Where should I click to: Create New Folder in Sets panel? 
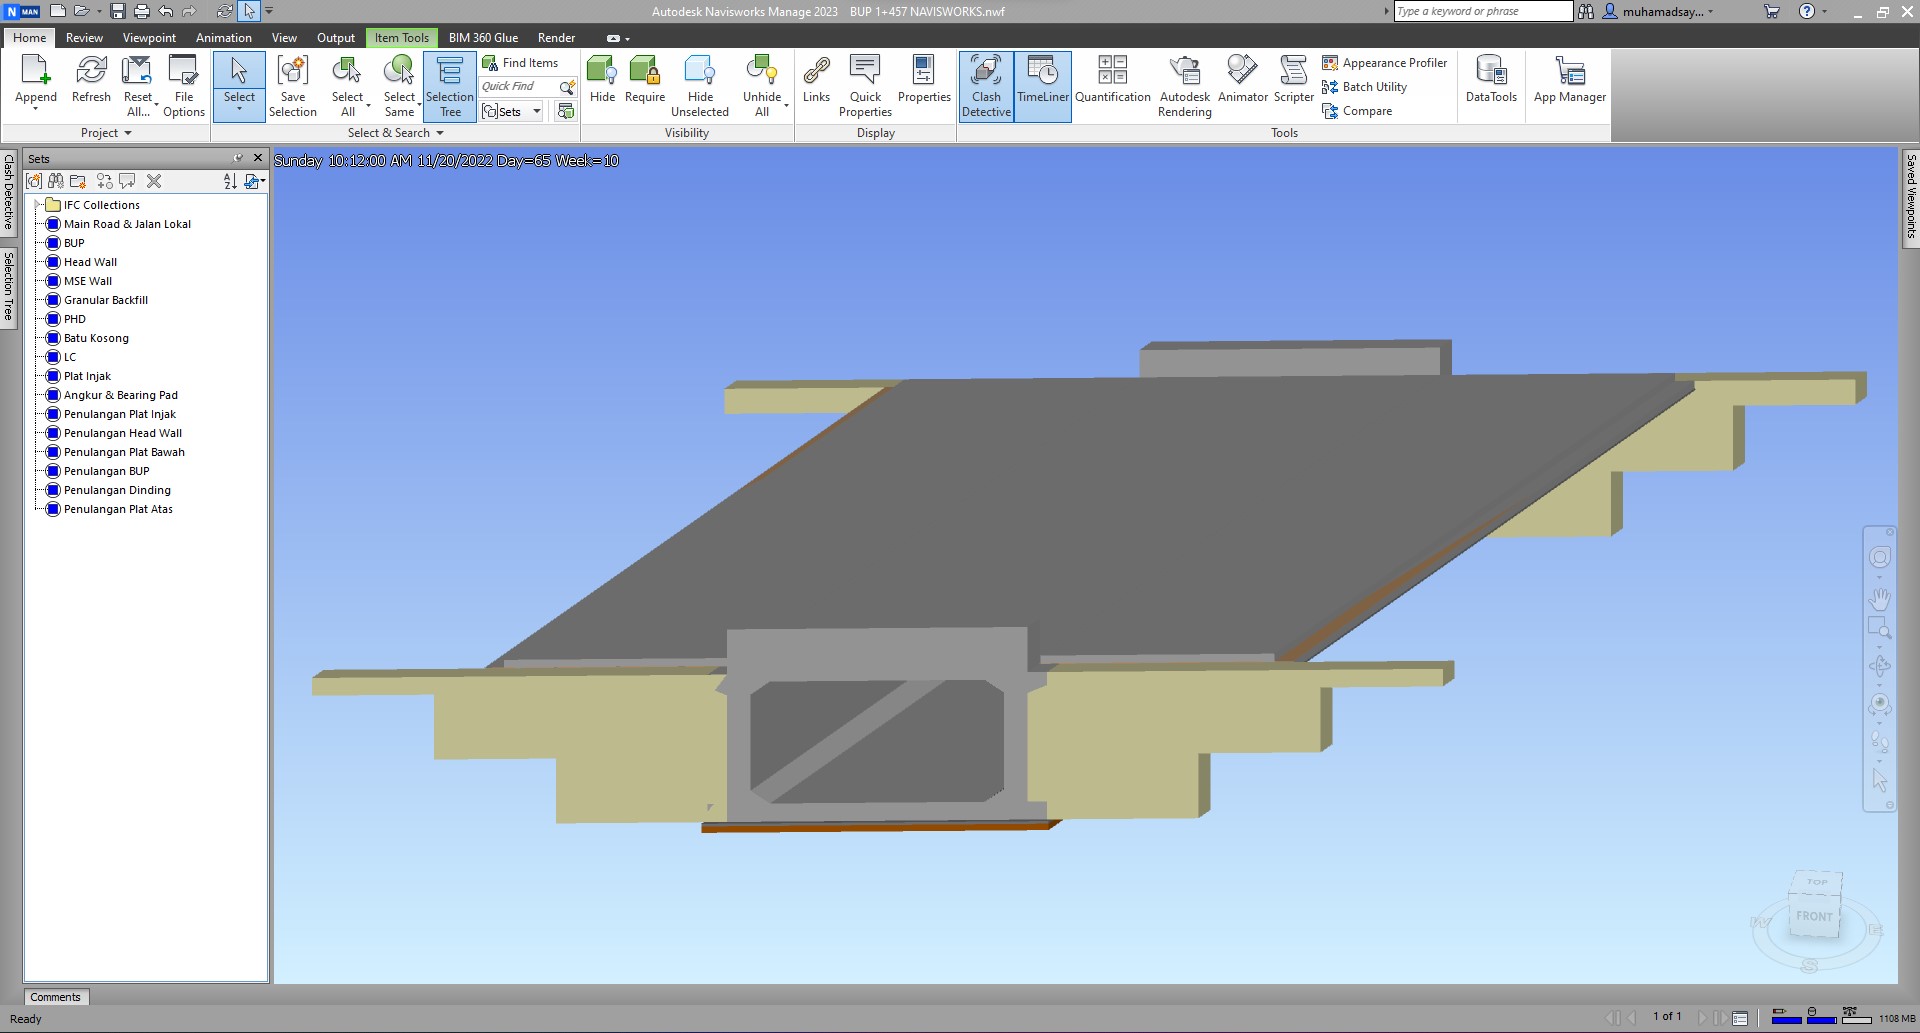pyautogui.click(x=78, y=181)
